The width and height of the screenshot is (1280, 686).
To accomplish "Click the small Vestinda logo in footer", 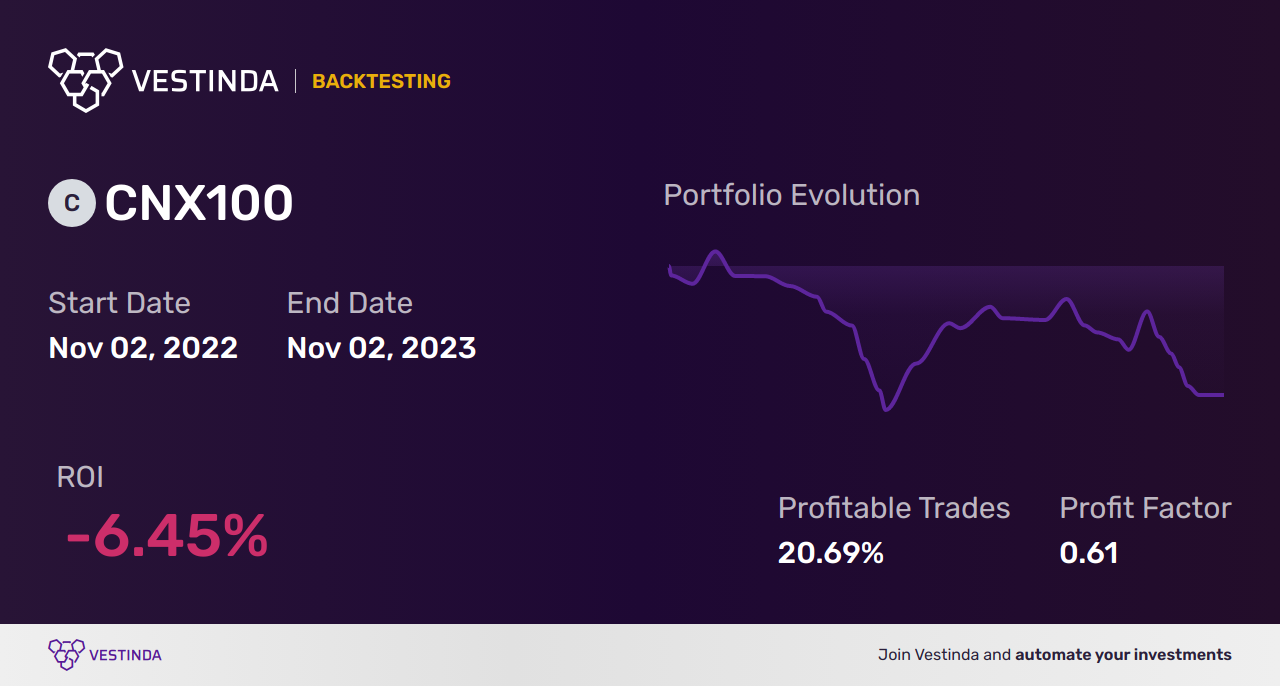I will [x=66, y=654].
